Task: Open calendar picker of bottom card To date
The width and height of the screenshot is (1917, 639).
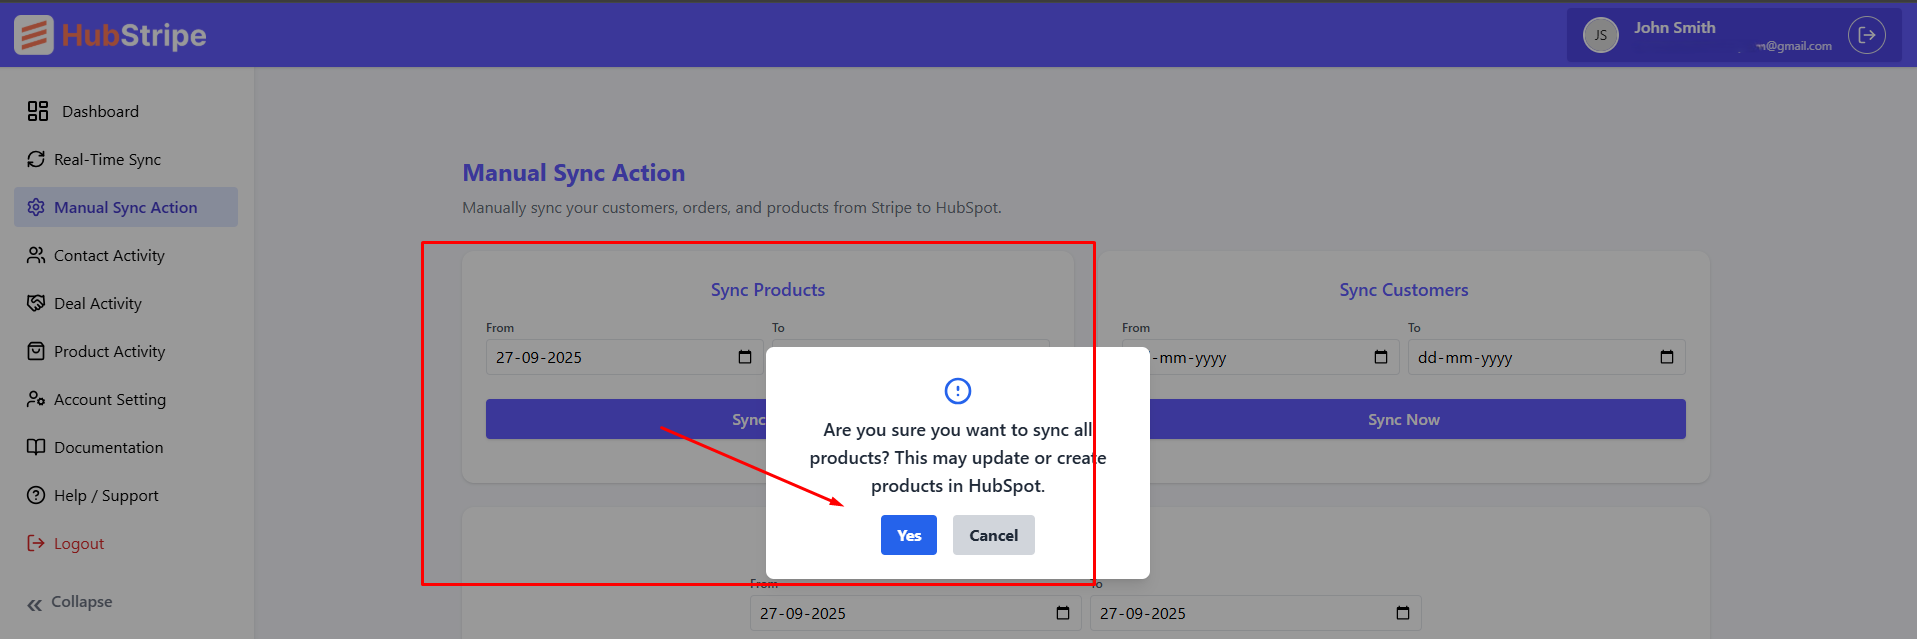Action: pyautogui.click(x=1403, y=613)
